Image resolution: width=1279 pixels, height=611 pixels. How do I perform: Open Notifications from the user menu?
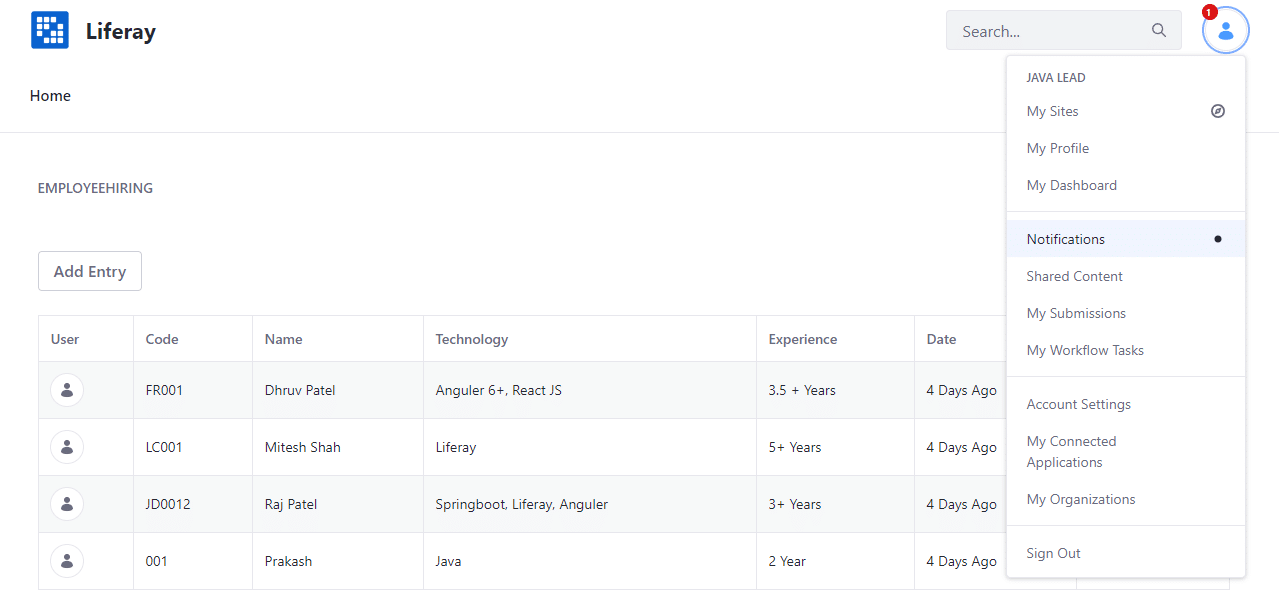pyautogui.click(x=1066, y=239)
